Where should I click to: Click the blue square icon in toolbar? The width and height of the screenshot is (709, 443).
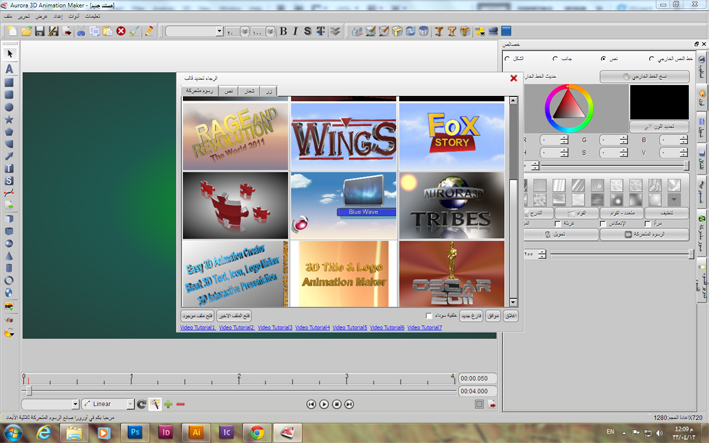point(506,31)
